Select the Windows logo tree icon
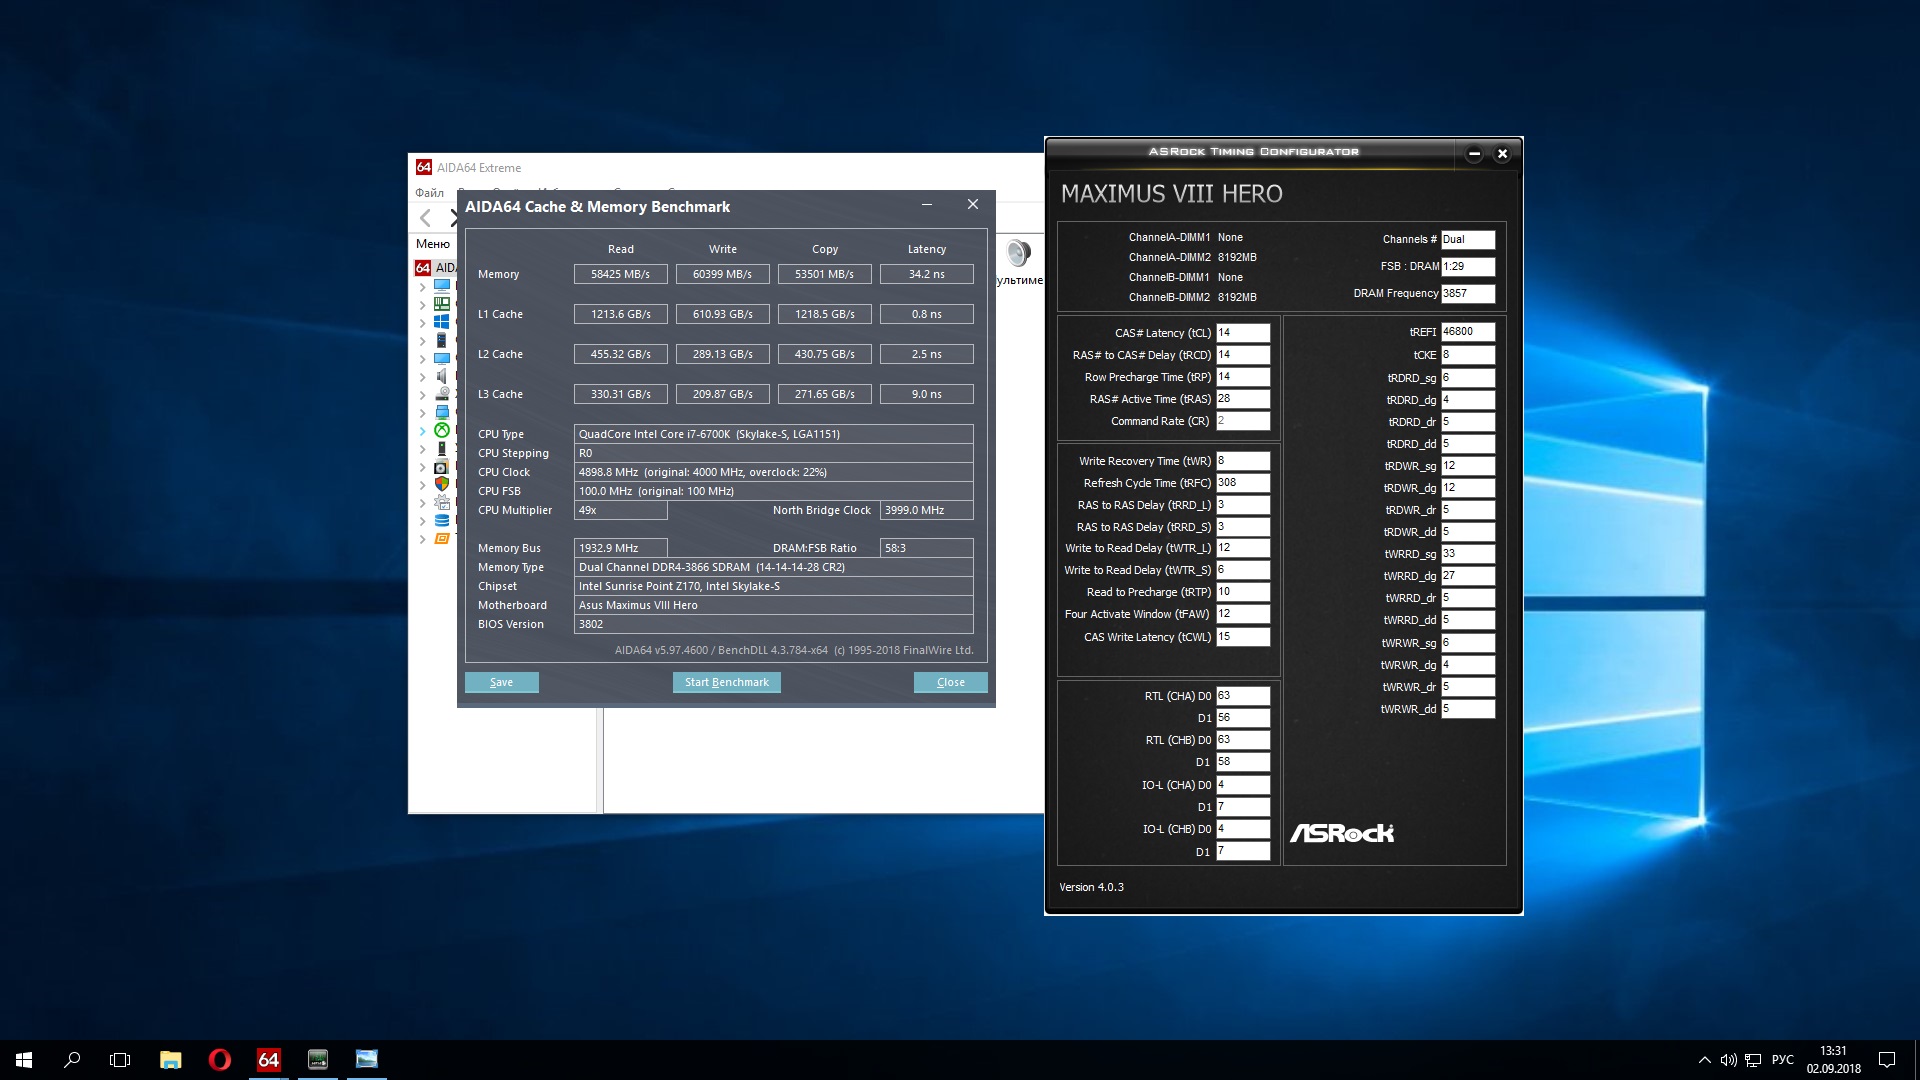The width and height of the screenshot is (1920, 1080). [441, 322]
